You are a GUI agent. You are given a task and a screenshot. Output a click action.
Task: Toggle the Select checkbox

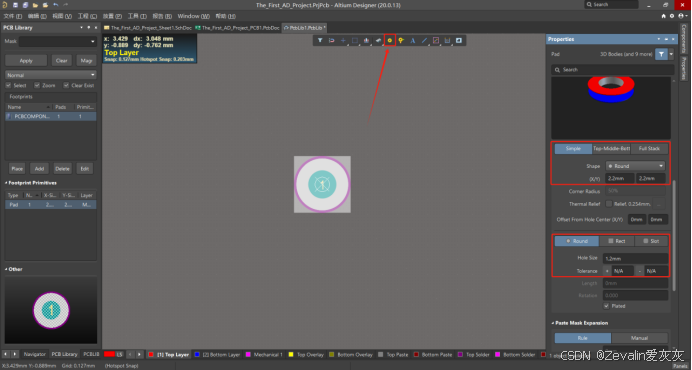[x=8, y=85]
